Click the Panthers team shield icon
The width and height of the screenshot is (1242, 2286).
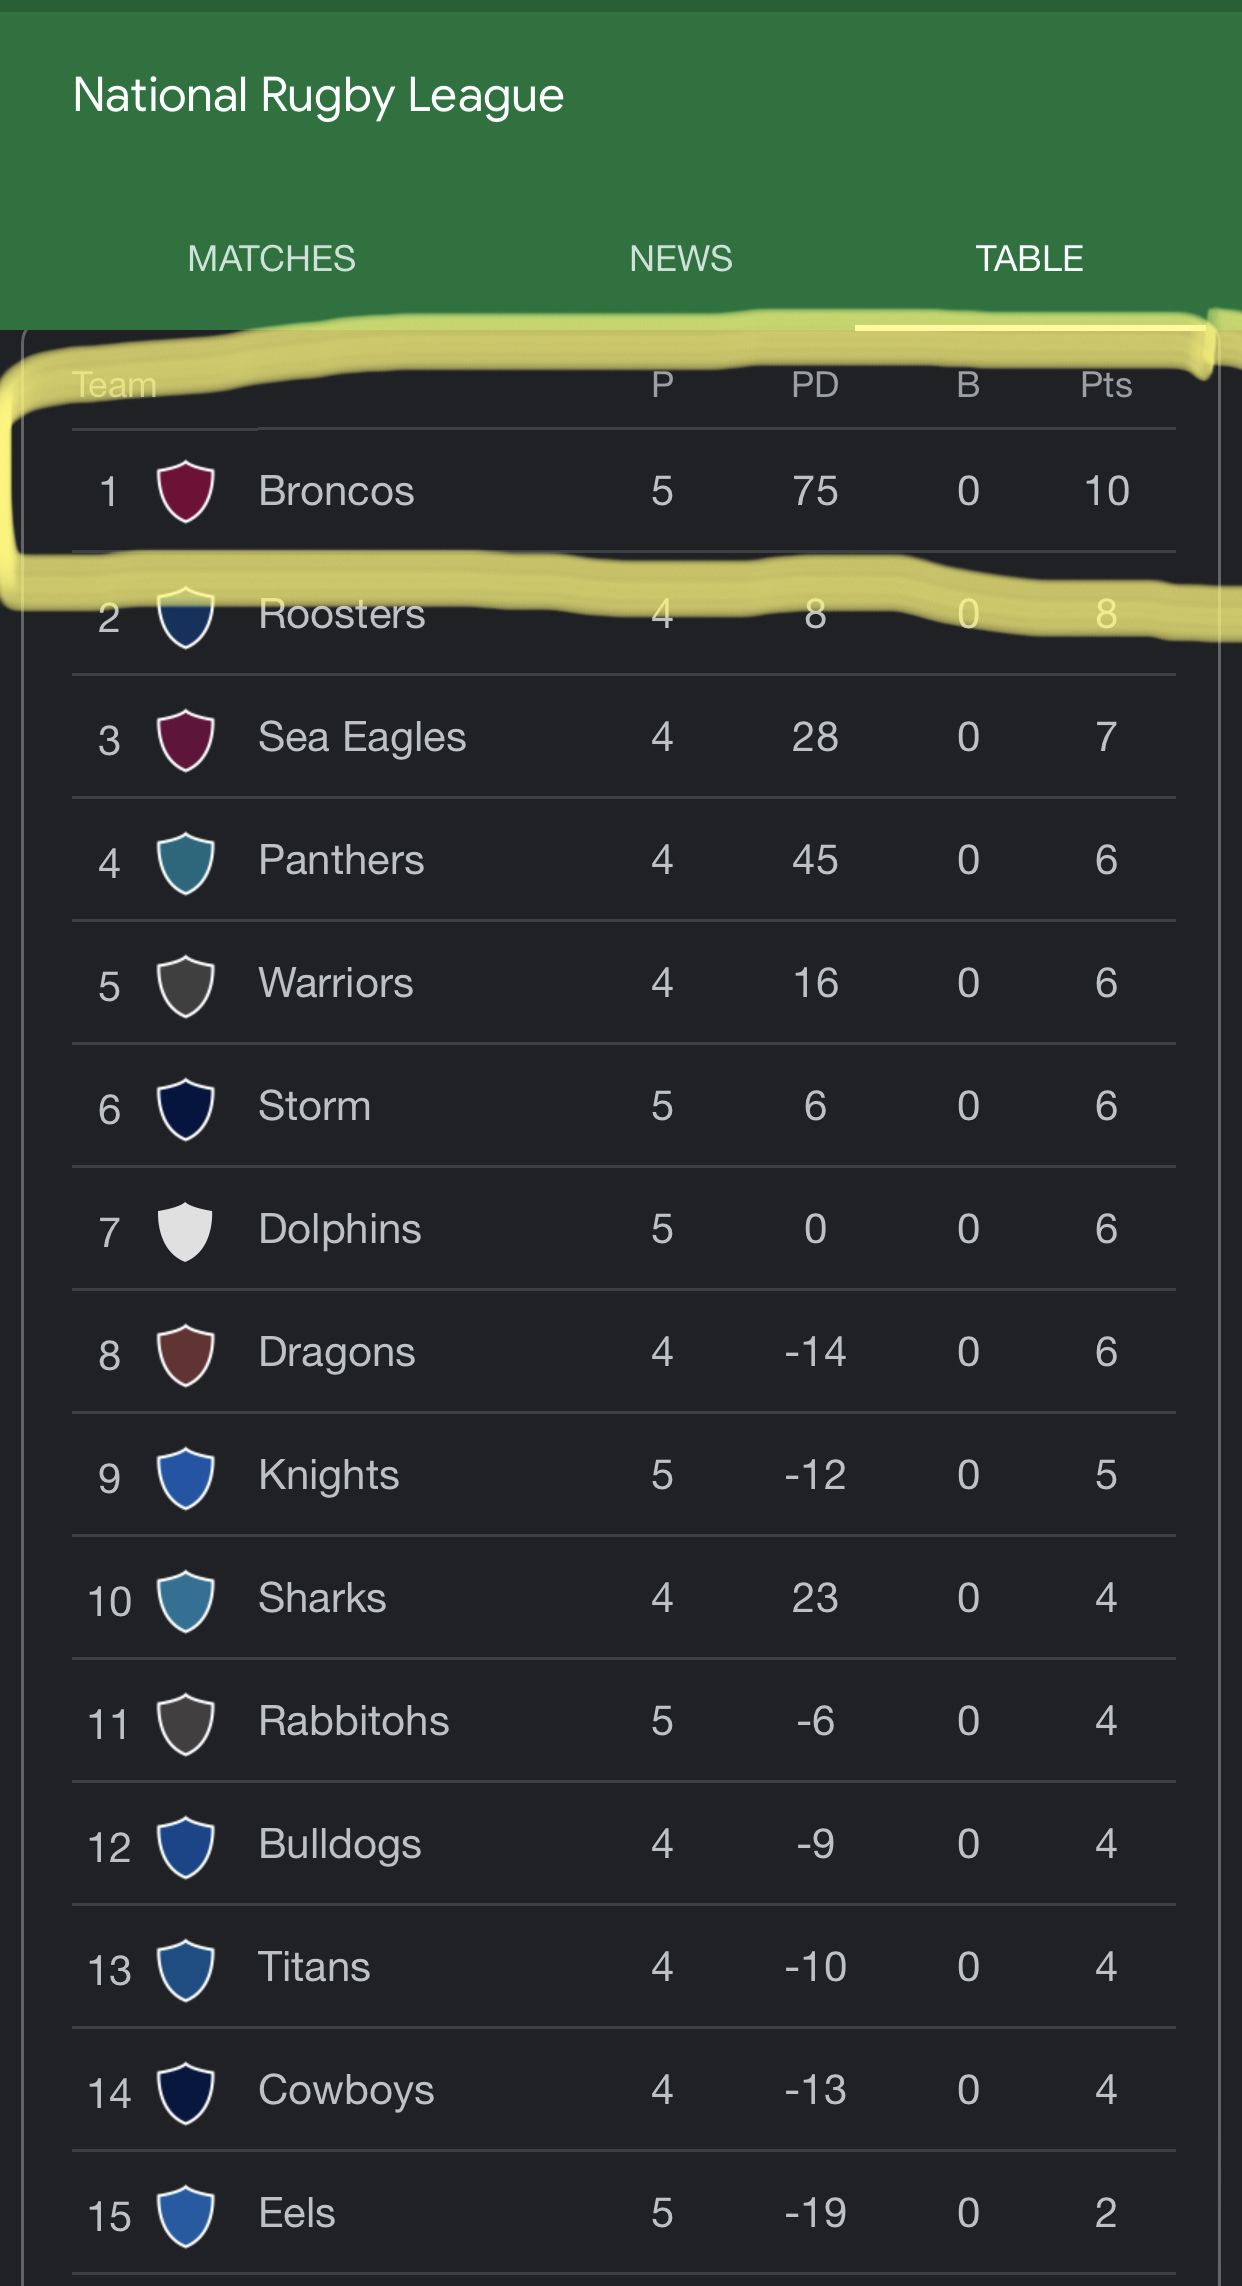tap(185, 862)
